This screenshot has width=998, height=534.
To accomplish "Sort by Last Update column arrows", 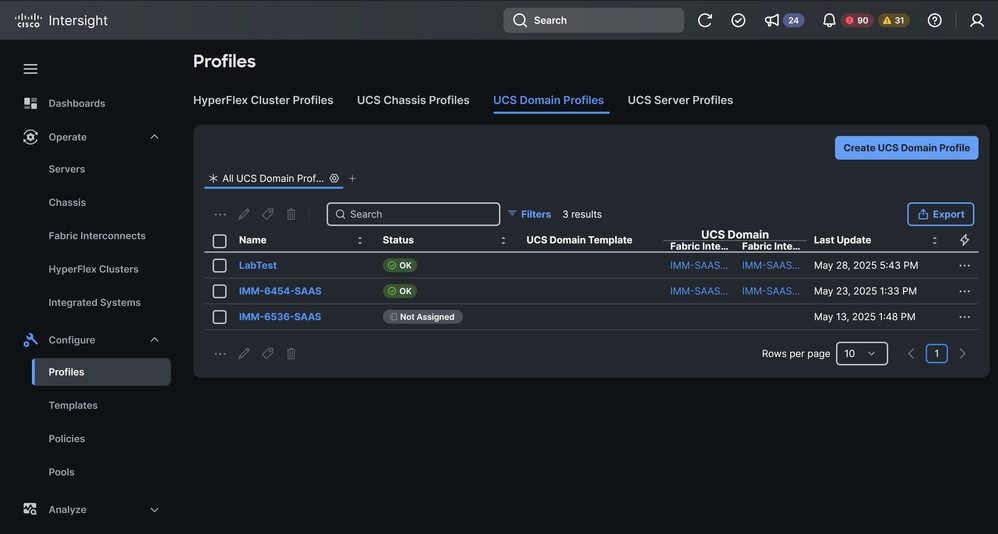I will tap(934, 240).
